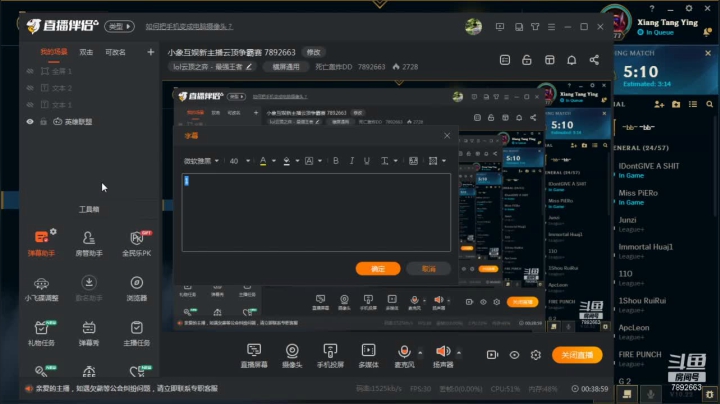Click the 关闭直播 button
Viewport: 720px width, 404px height.
click(577, 355)
